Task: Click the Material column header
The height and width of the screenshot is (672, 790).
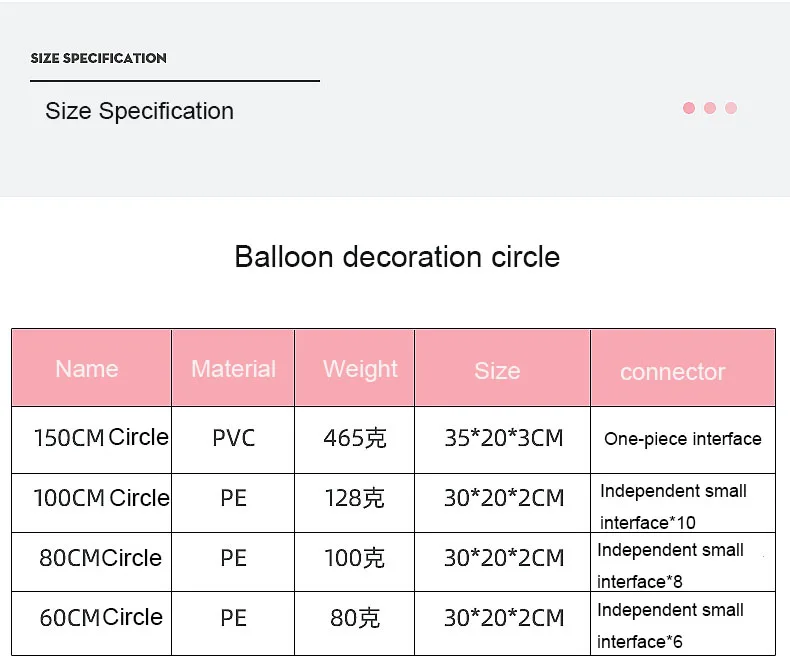Action: 233,369
